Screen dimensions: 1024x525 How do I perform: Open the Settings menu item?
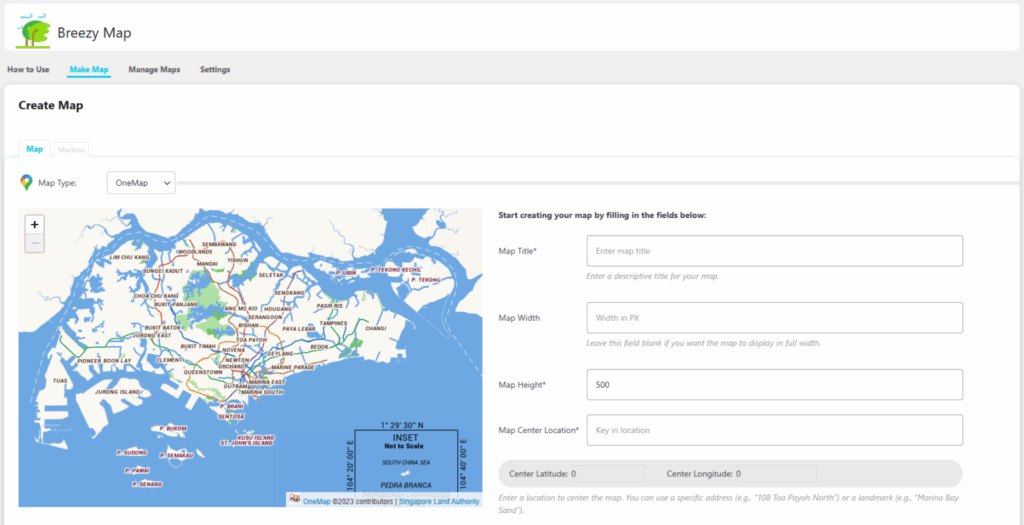coord(215,70)
